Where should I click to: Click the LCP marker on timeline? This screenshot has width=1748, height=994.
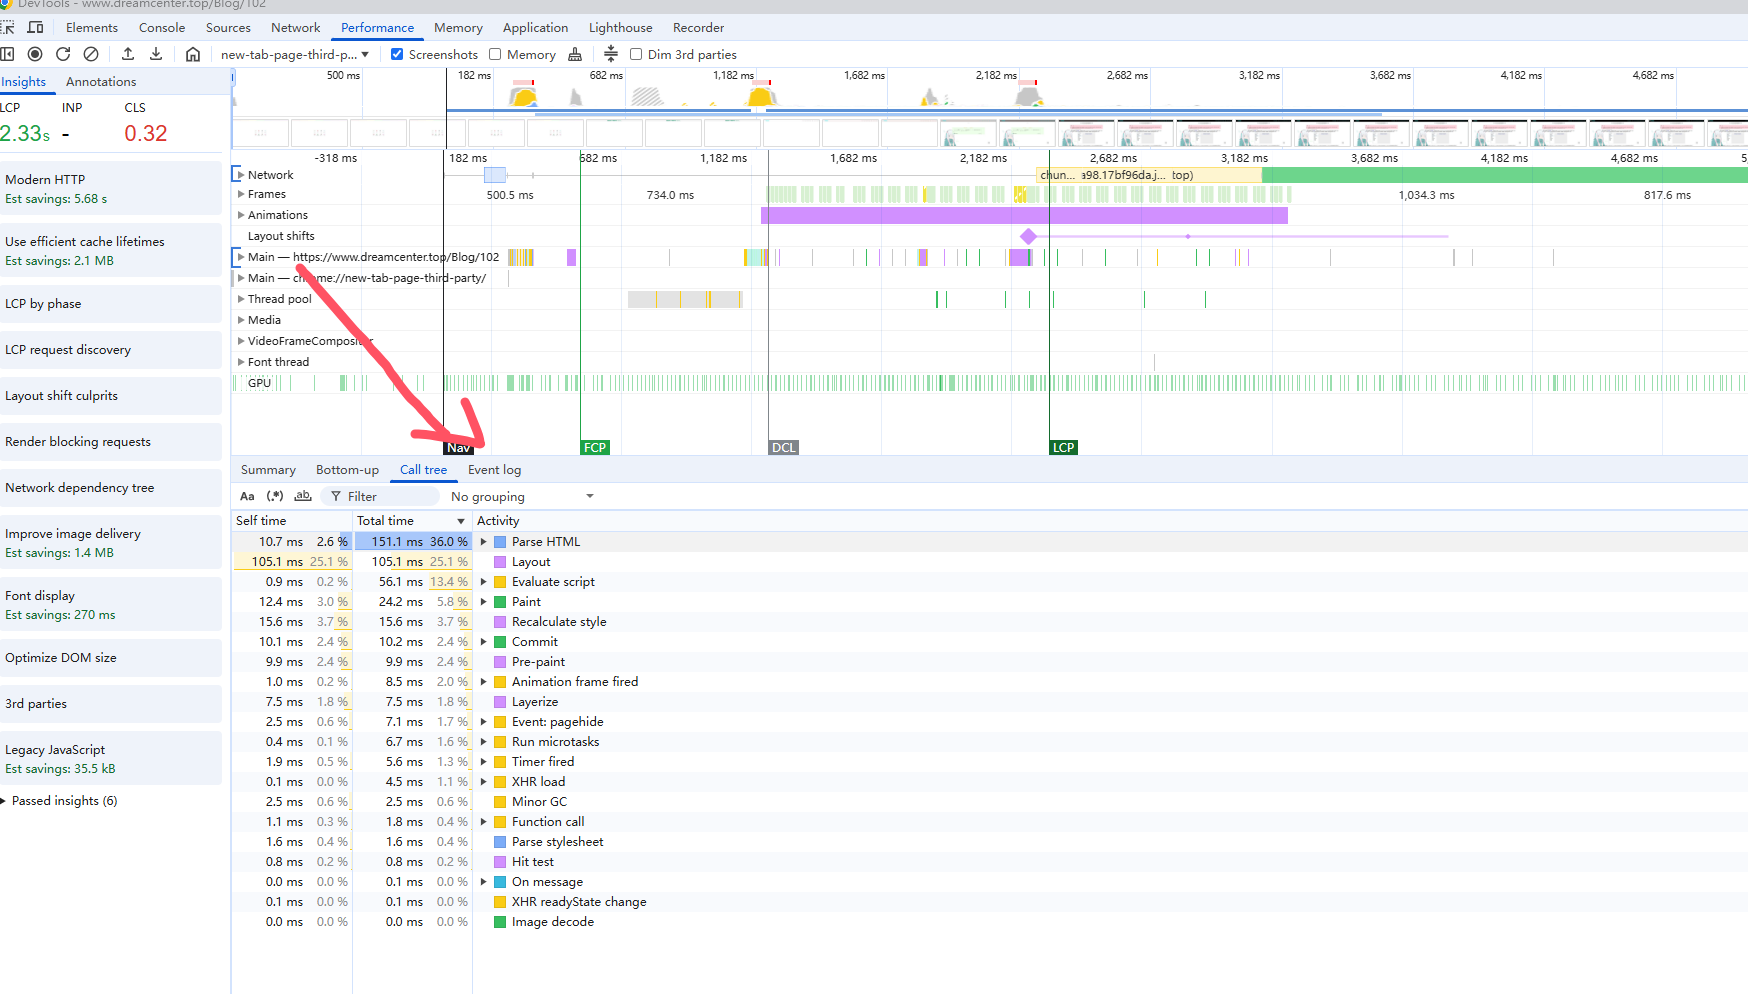(x=1063, y=447)
